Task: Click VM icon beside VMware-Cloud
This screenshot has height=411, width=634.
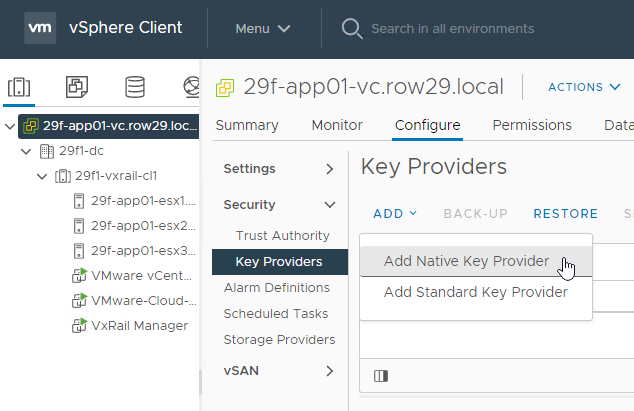Action: click(x=79, y=301)
